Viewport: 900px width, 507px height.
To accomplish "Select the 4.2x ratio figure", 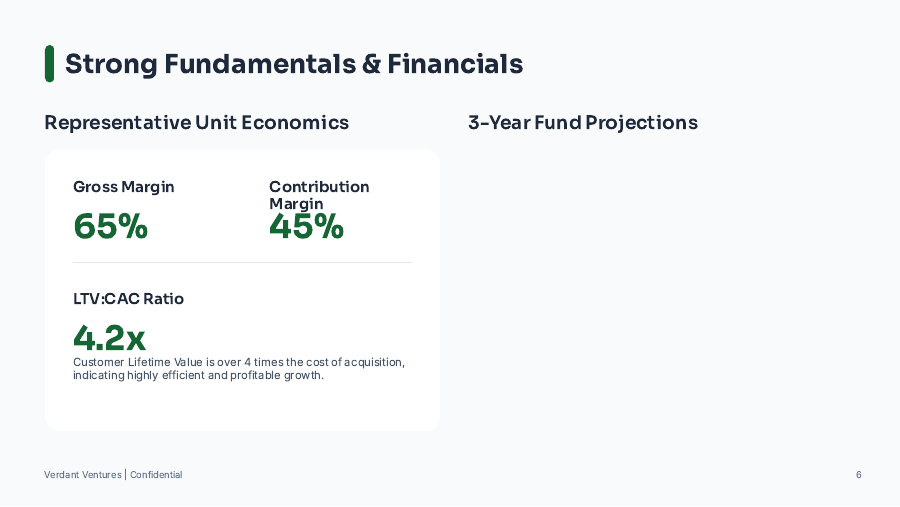I will (x=110, y=337).
